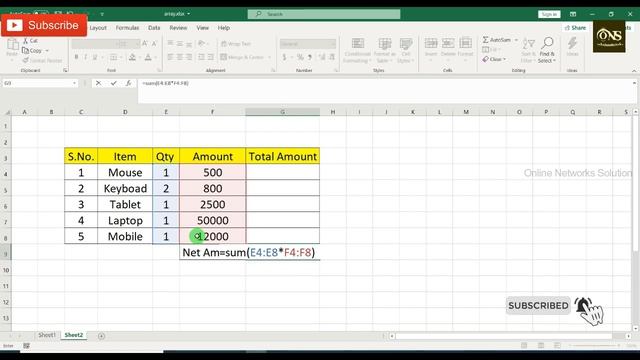Open the Formulas ribbon tab
This screenshot has width=640, height=360.
(127, 28)
